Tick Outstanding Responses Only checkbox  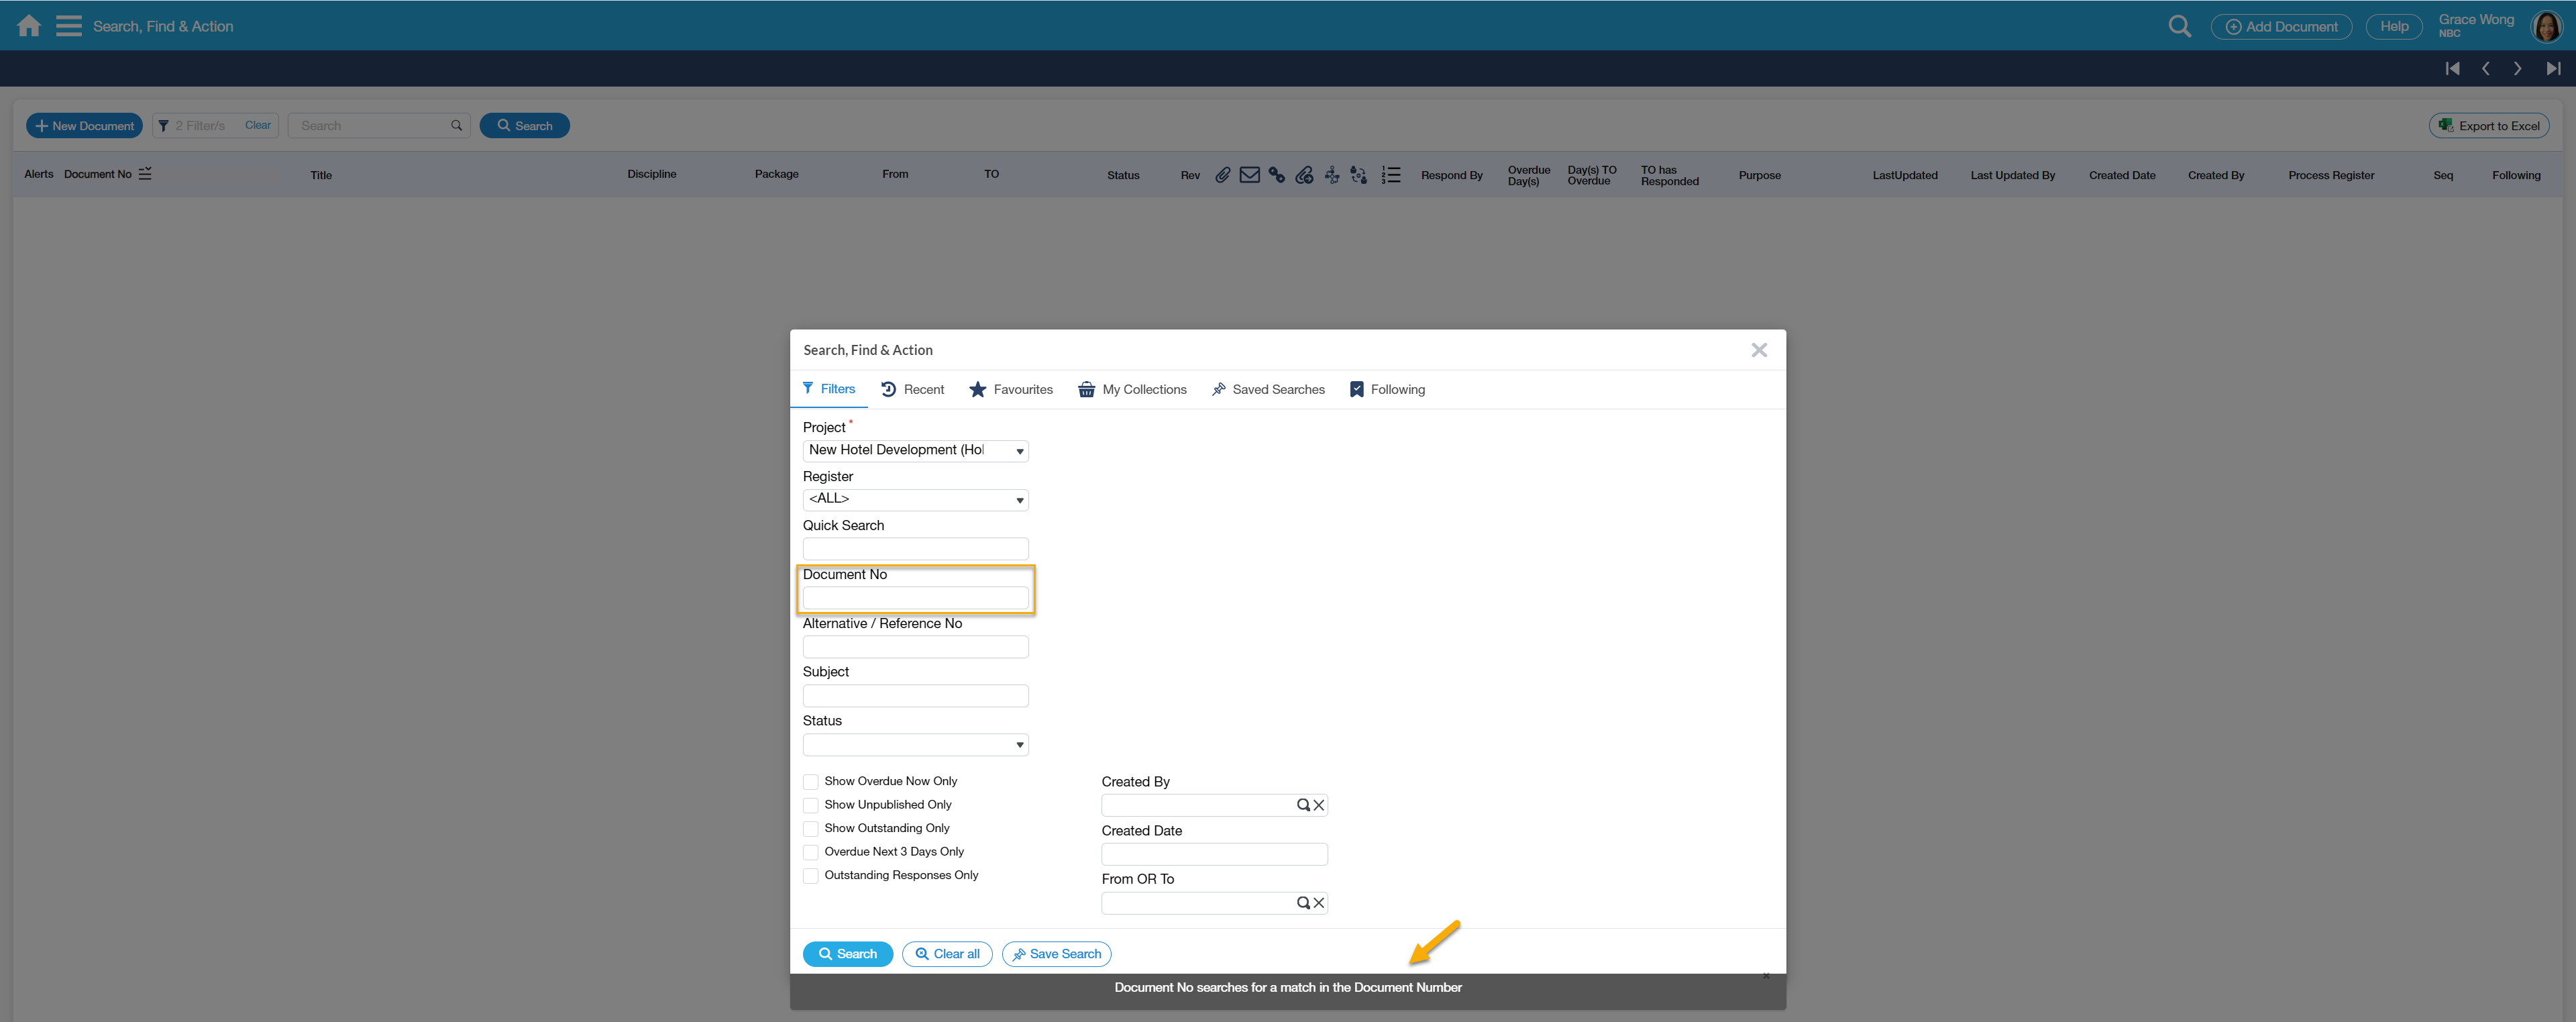point(811,876)
